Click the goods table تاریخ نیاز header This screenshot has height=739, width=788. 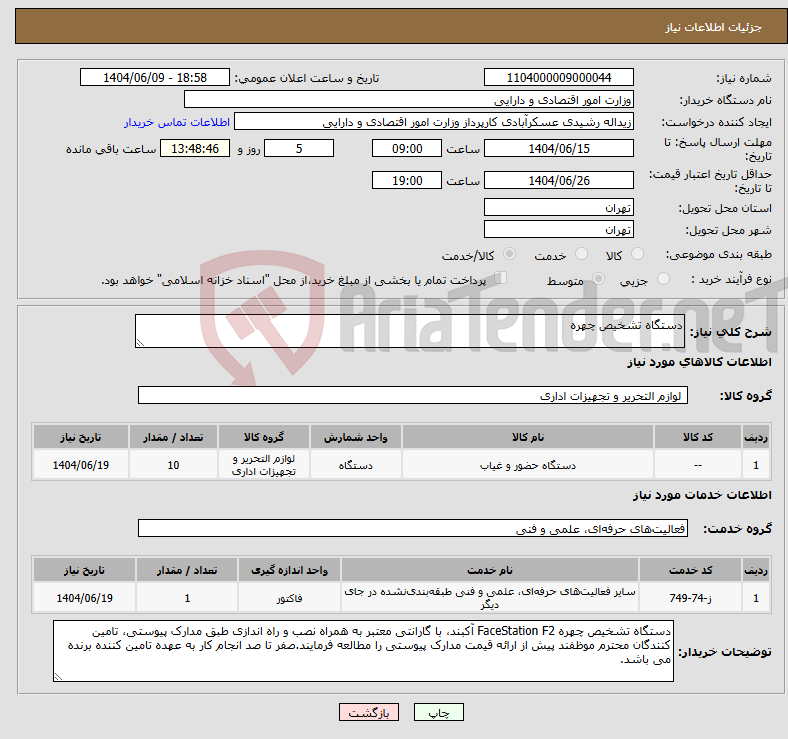[x=81, y=437]
